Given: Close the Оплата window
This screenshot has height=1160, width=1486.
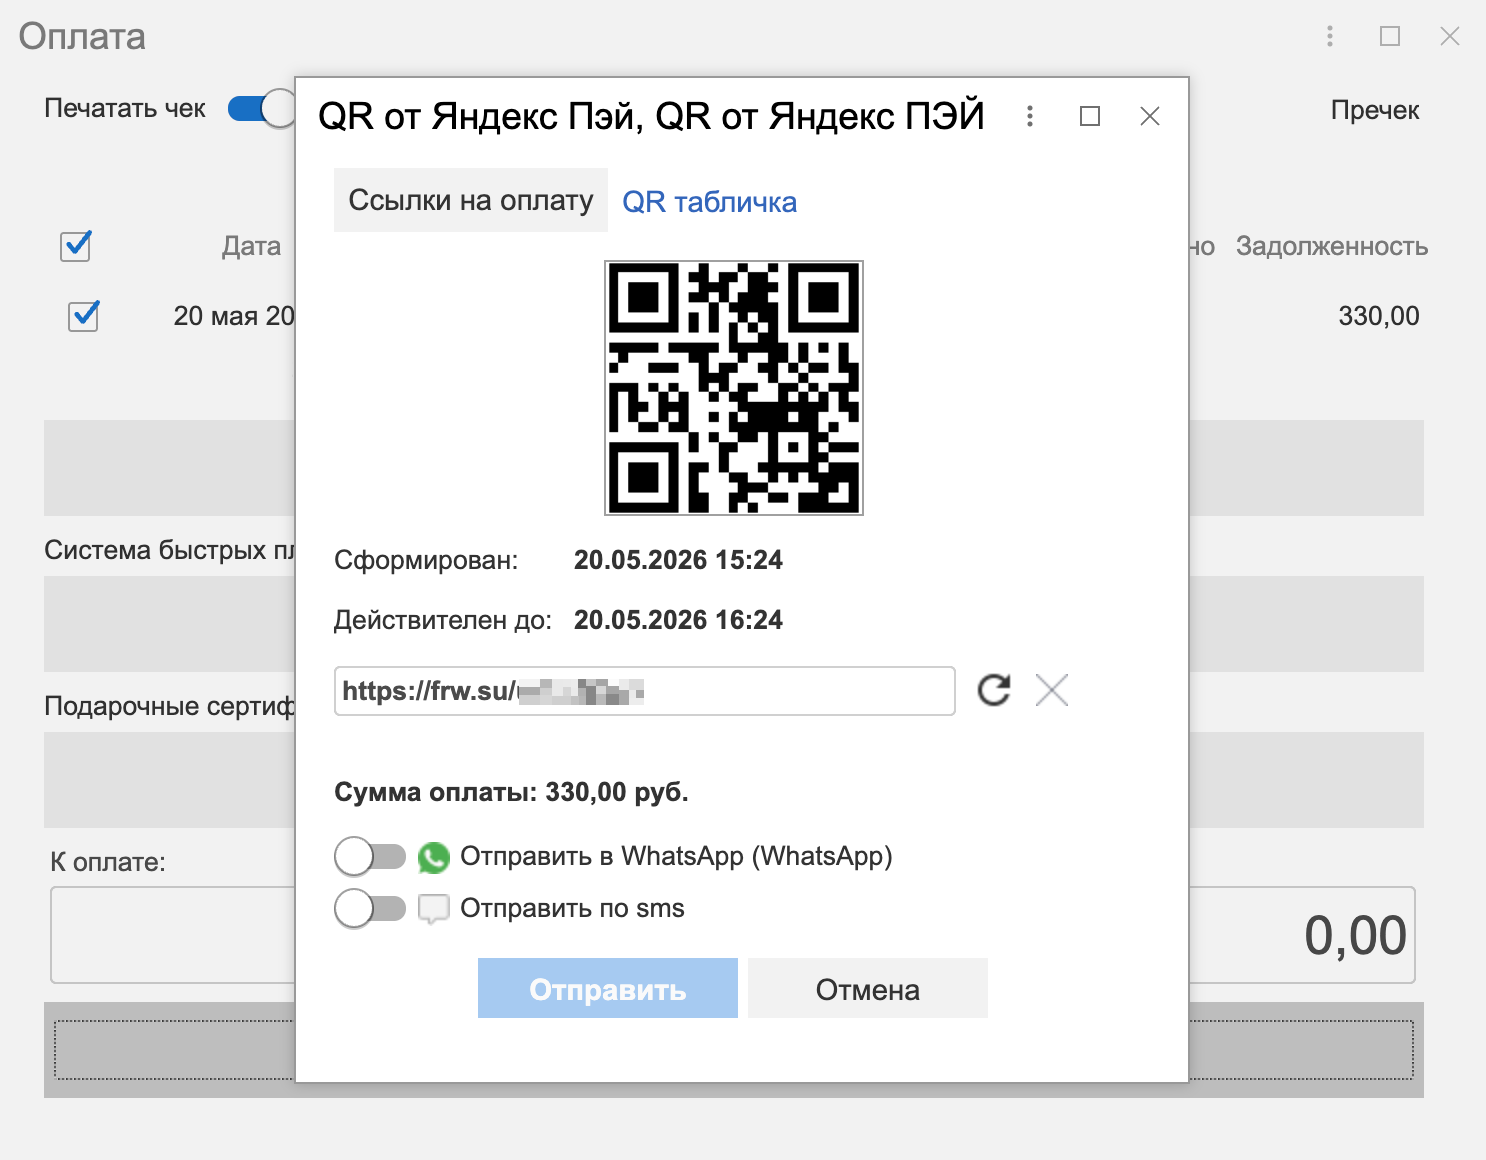Looking at the screenshot, I should coord(1450,36).
